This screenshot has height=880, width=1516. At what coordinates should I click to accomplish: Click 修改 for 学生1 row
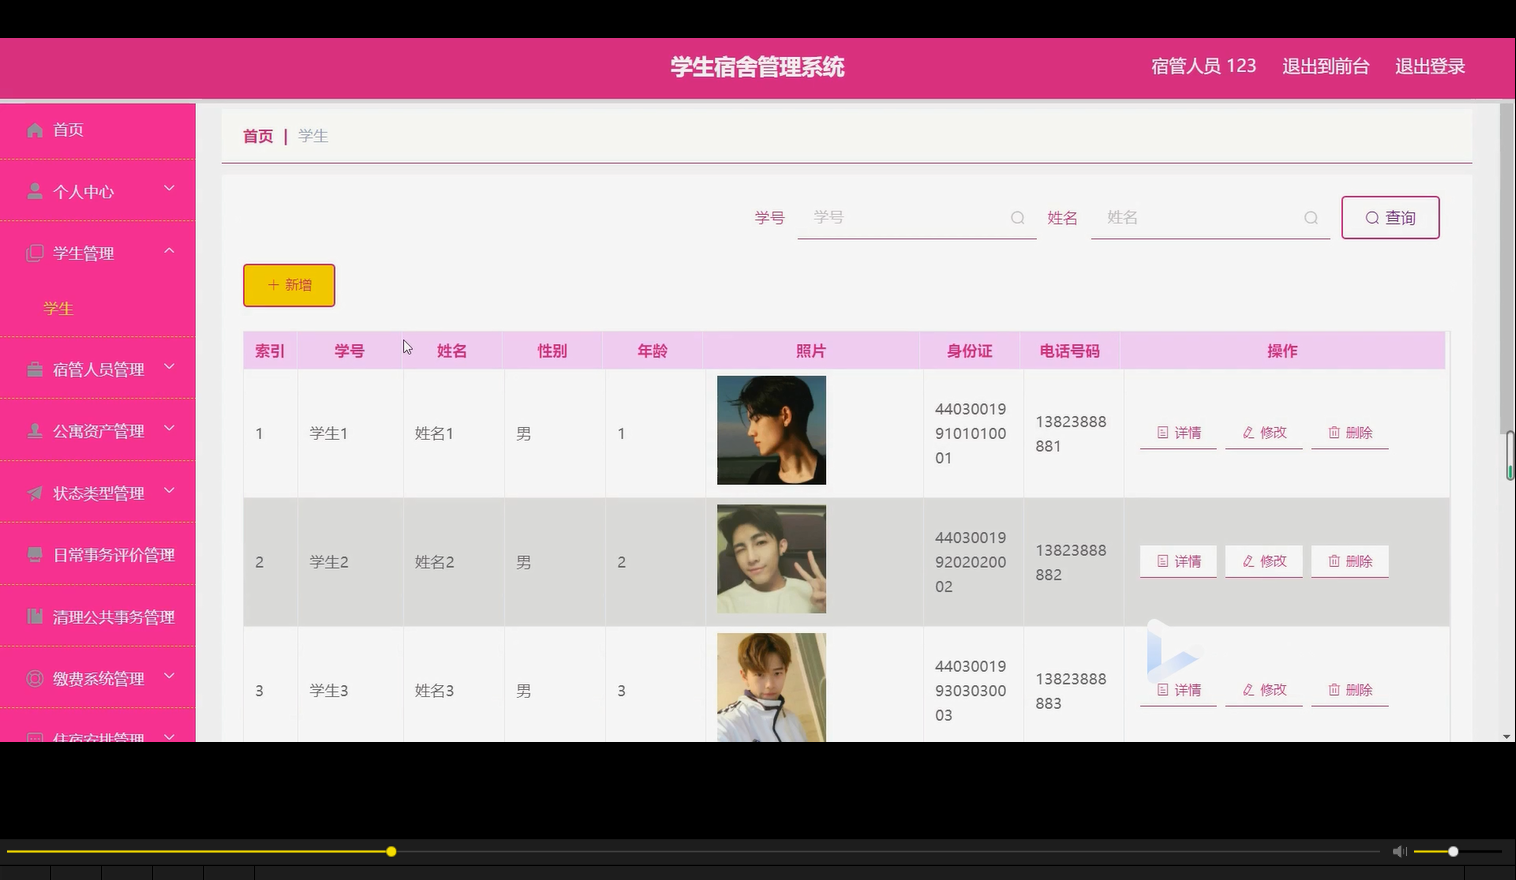(1264, 433)
